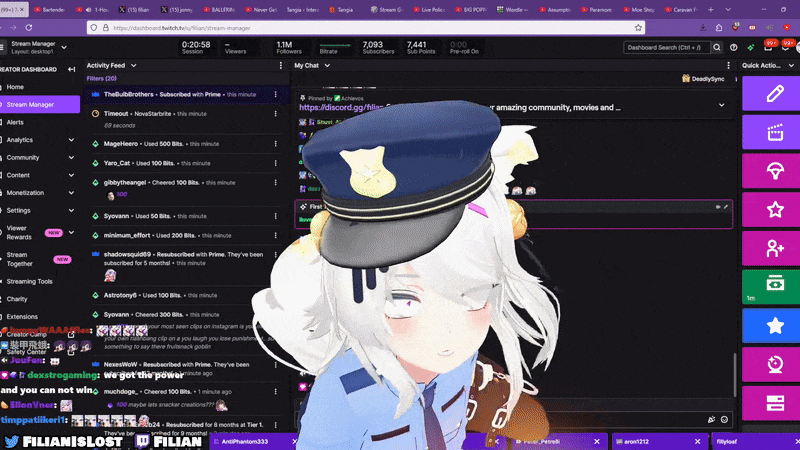Switch to the Stream G browser tab

click(x=387, y=10)
